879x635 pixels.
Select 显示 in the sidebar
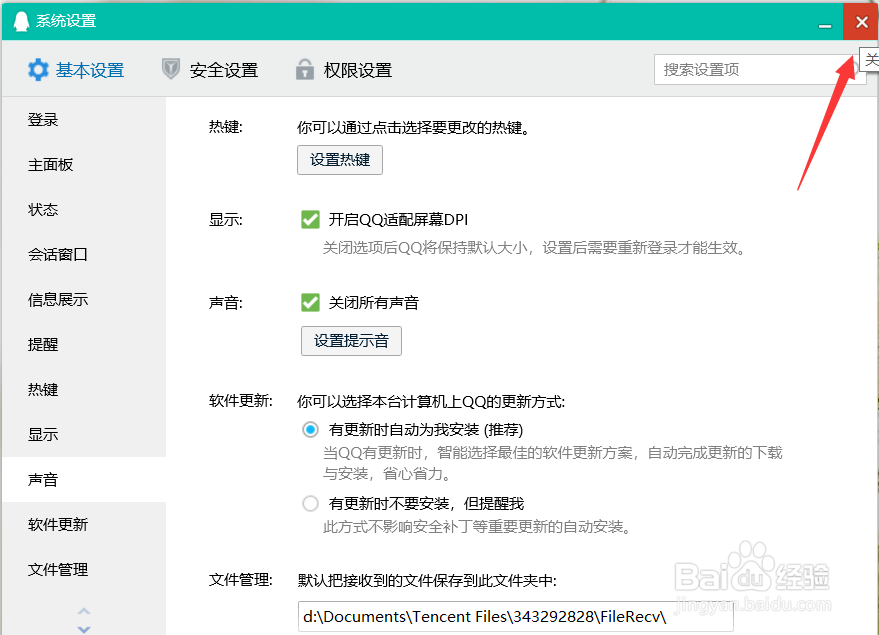84,434
